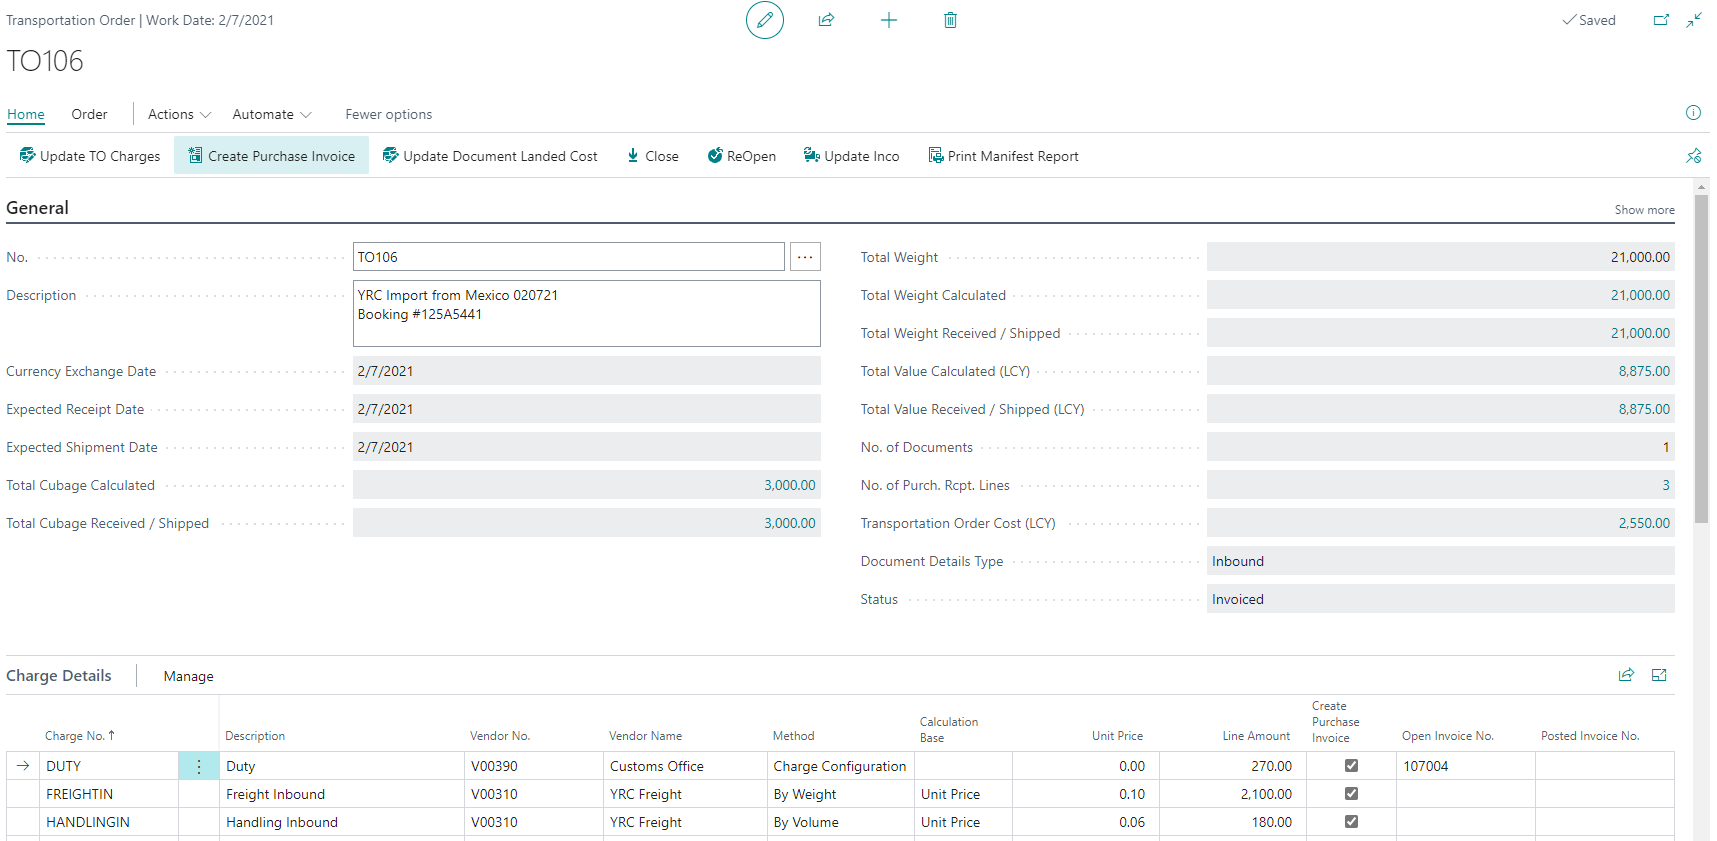Click the share icon in header
This screenshot has width=1717, height=841.
coord(826,20)
